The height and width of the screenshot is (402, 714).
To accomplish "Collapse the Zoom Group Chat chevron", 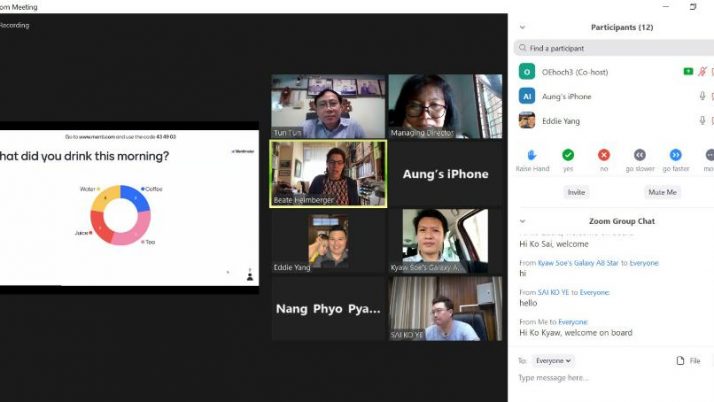I will tap(522, 221).
